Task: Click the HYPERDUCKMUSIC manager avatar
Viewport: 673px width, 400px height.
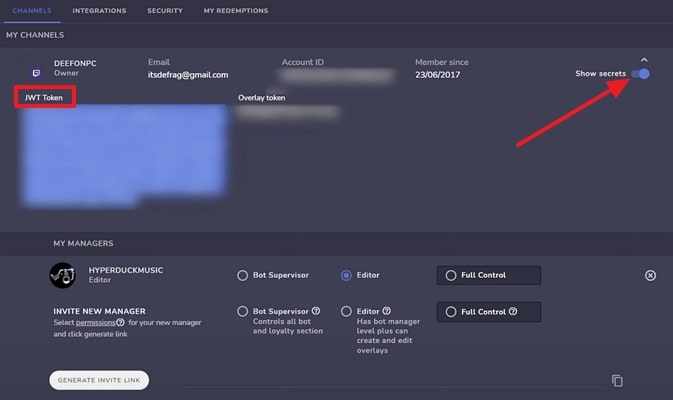Action: (x=63, y=275)
